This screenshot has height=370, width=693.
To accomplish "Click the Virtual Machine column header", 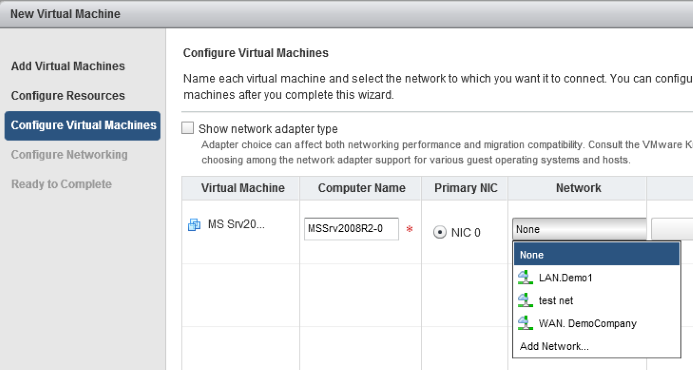I will click(241, 188).
